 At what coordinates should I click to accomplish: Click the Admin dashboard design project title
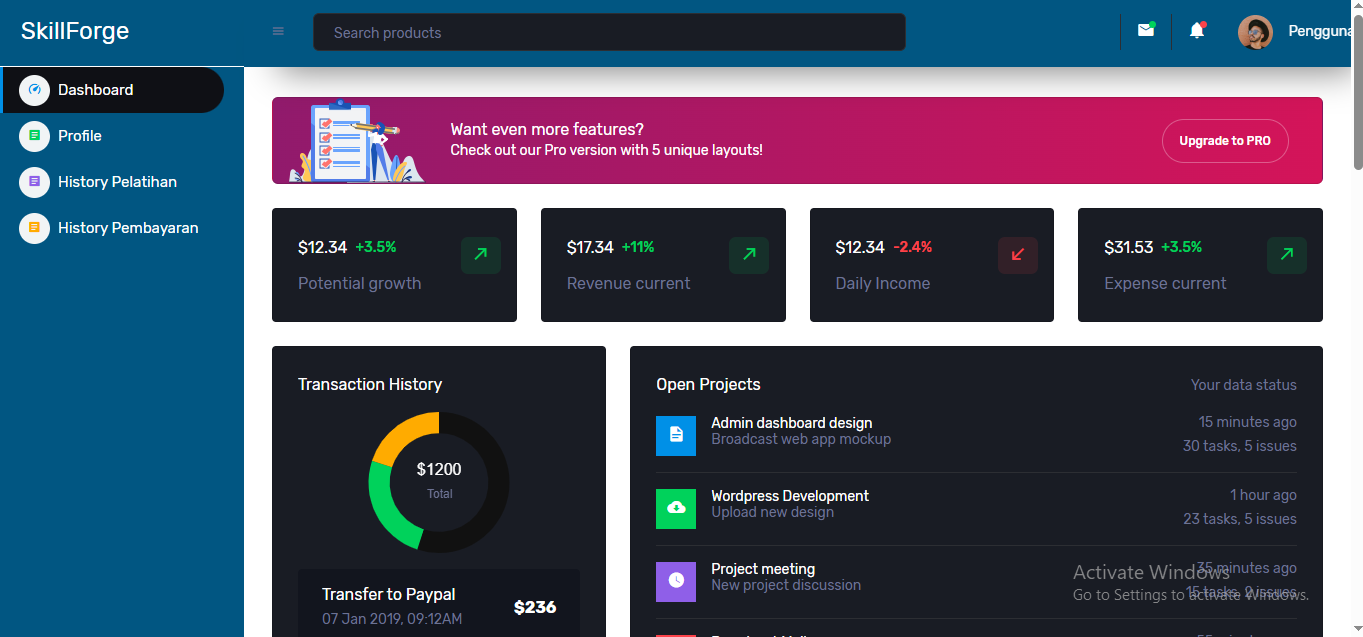[792, 423]
